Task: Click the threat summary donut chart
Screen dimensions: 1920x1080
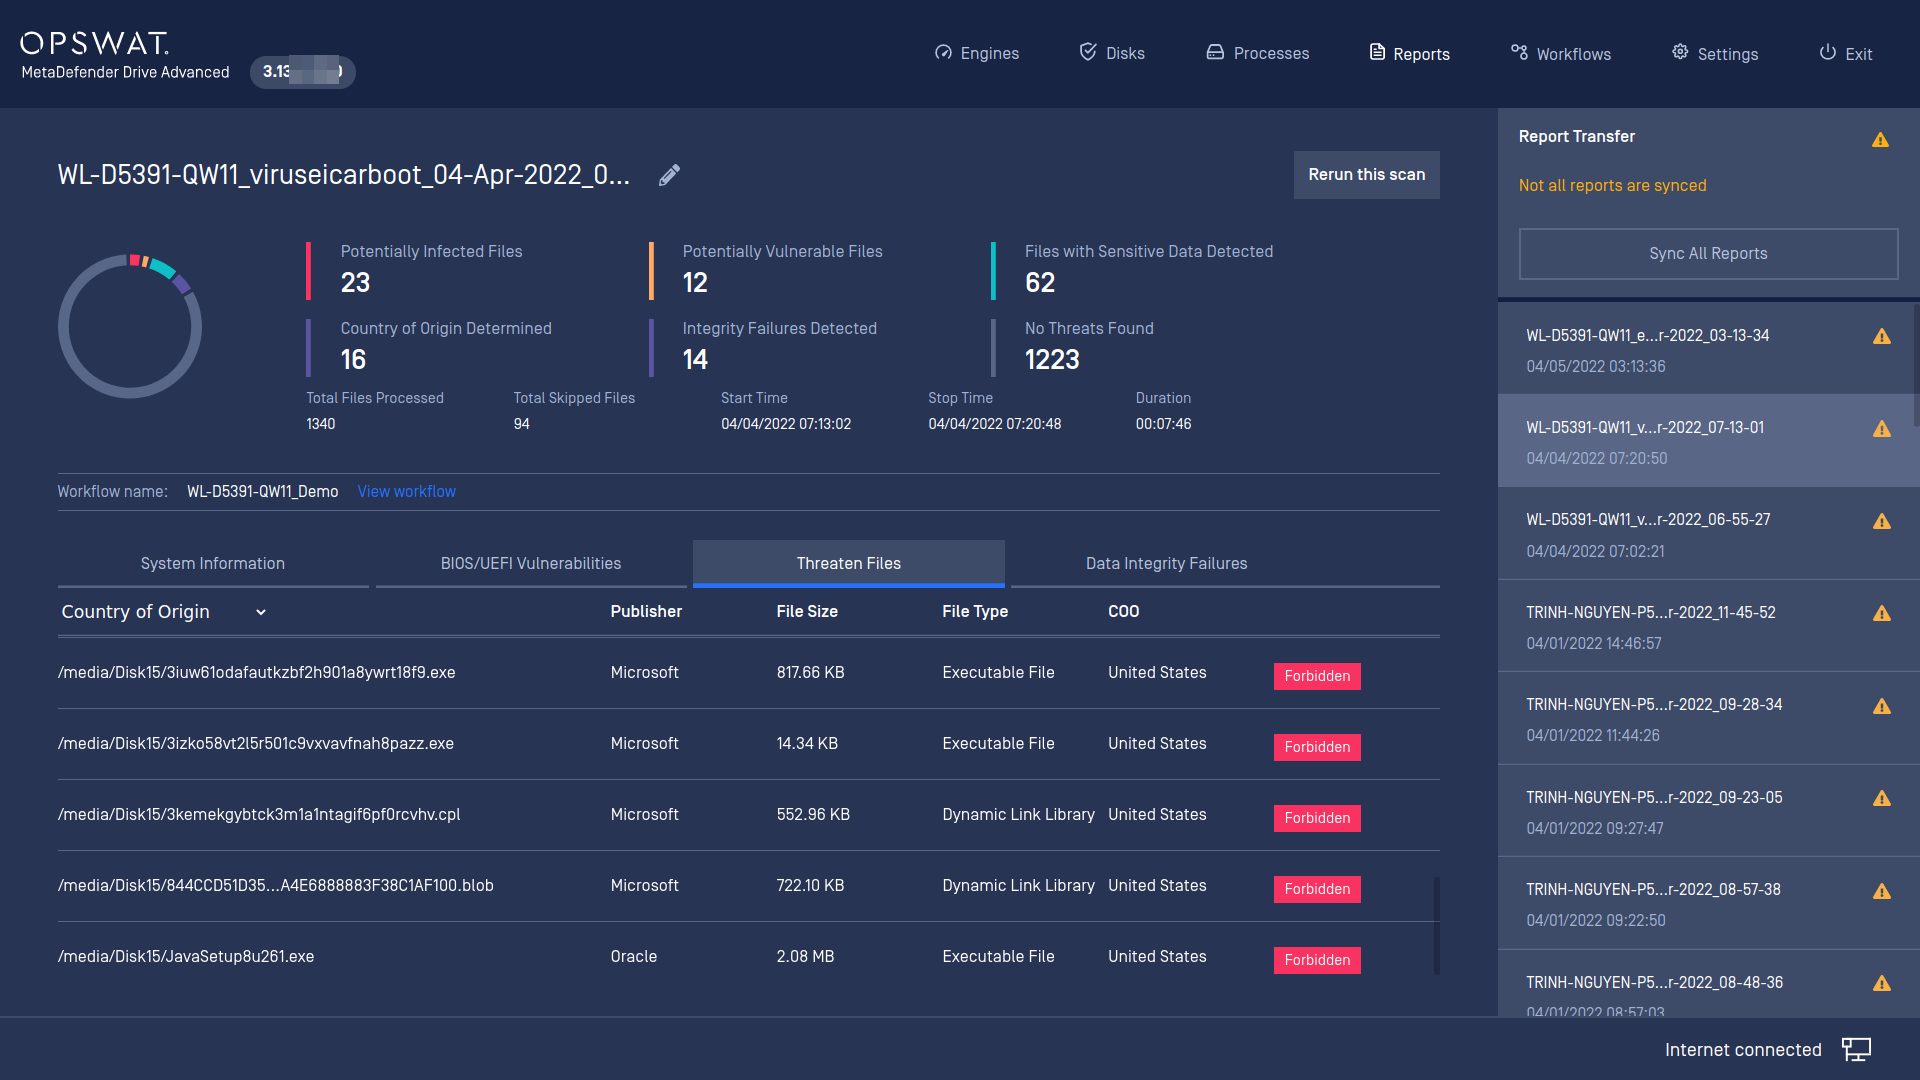Action: pos(130,326)
